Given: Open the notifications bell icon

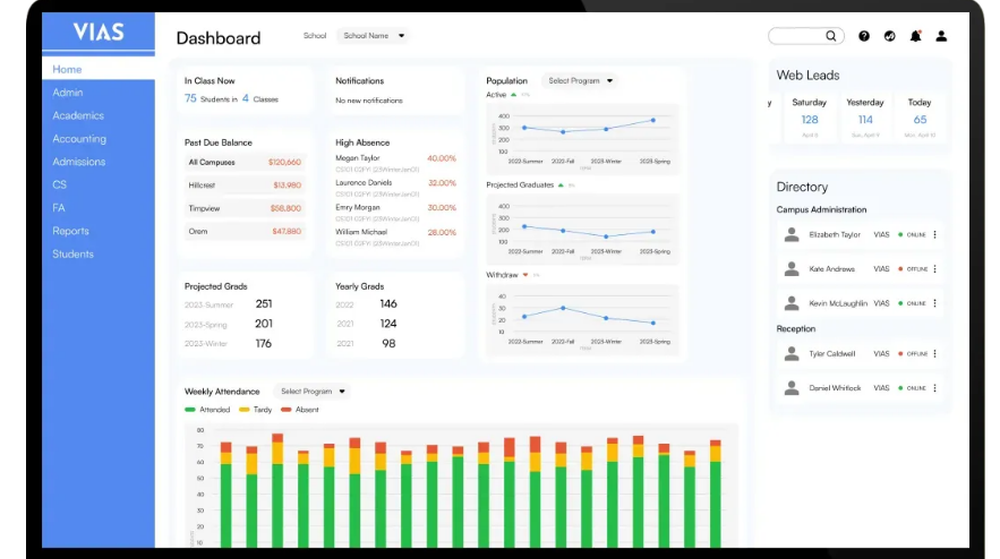Looking at the screenshot, I should [915, 36].
